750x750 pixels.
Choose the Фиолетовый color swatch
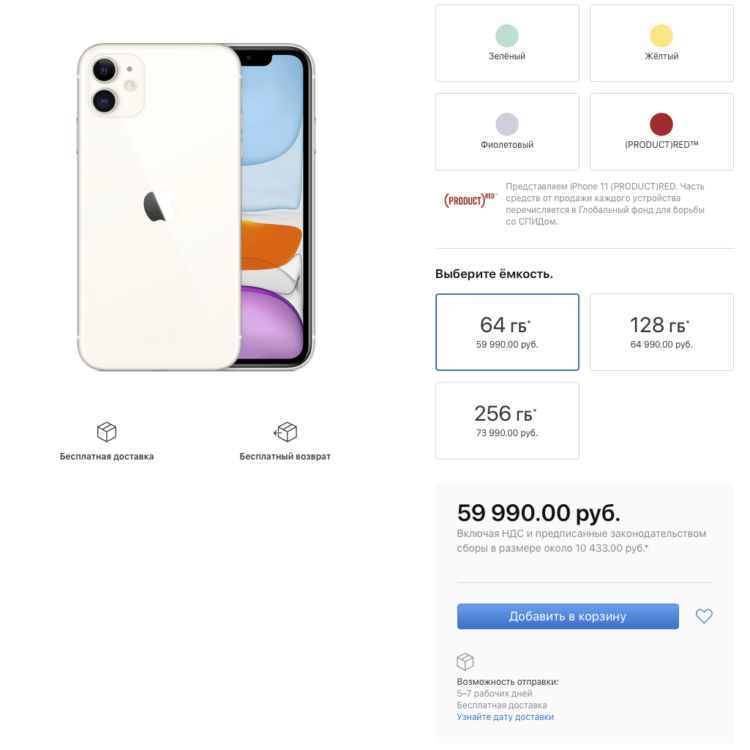pos(507,132)
